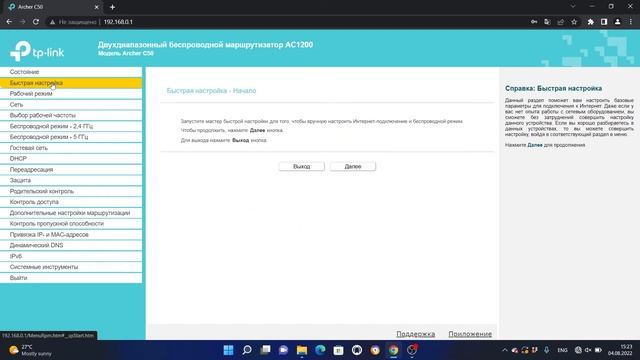The image size is (640, 360).
Task: Click the not-secure warning icon in address bar
Action: tap(52, 22)
